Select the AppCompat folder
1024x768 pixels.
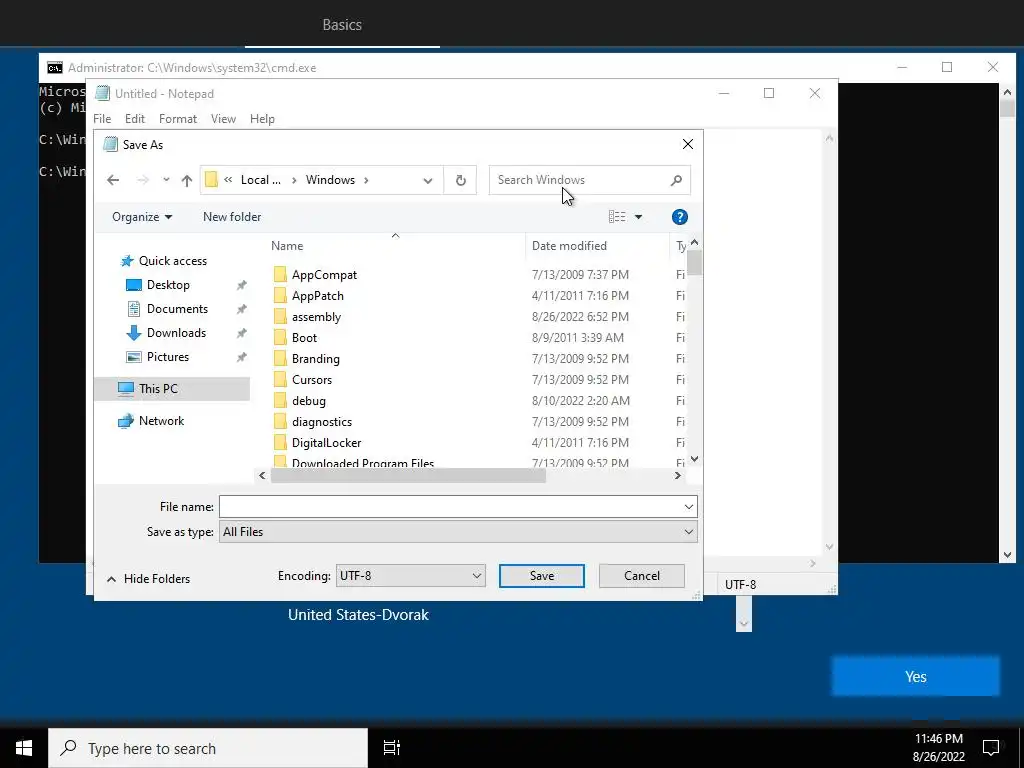point(324,275)
